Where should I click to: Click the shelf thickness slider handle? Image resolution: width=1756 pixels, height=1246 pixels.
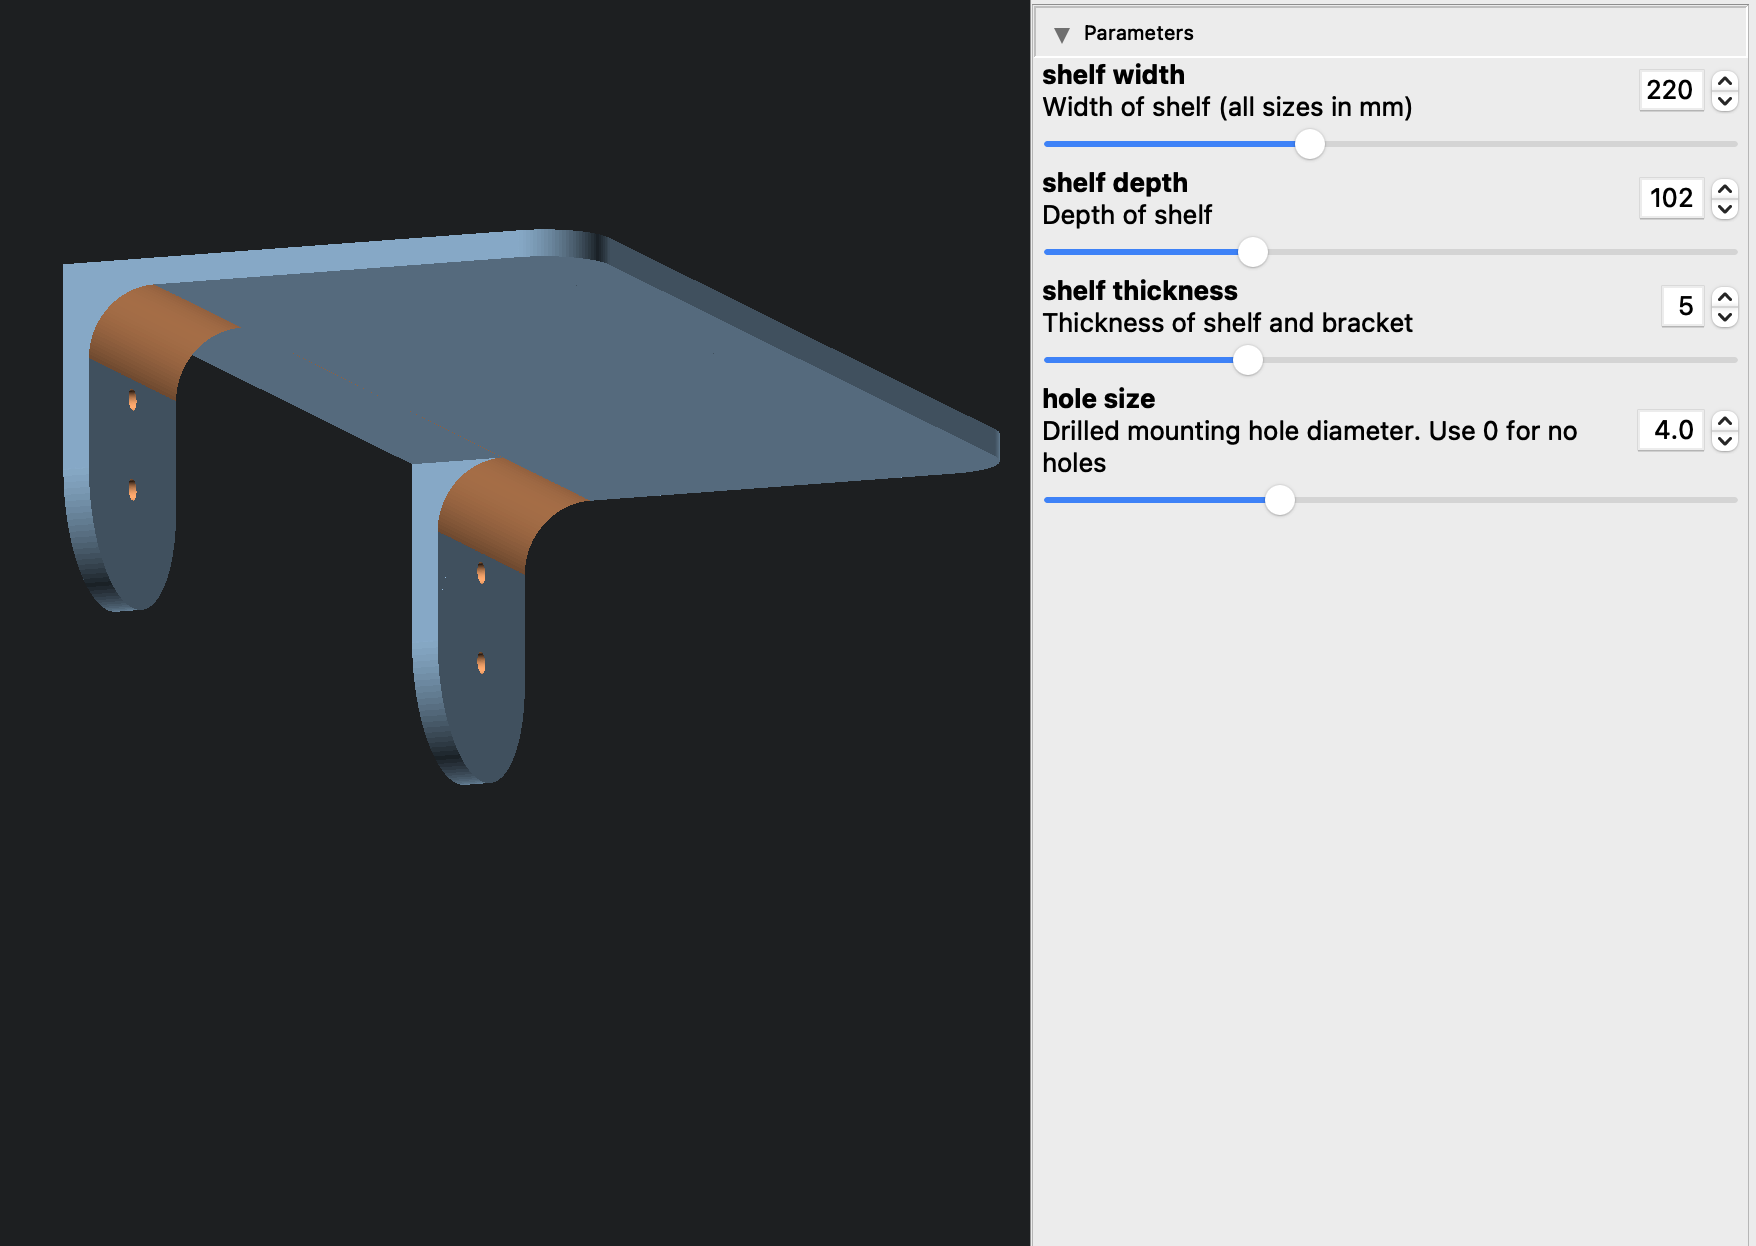(1248, 360)
